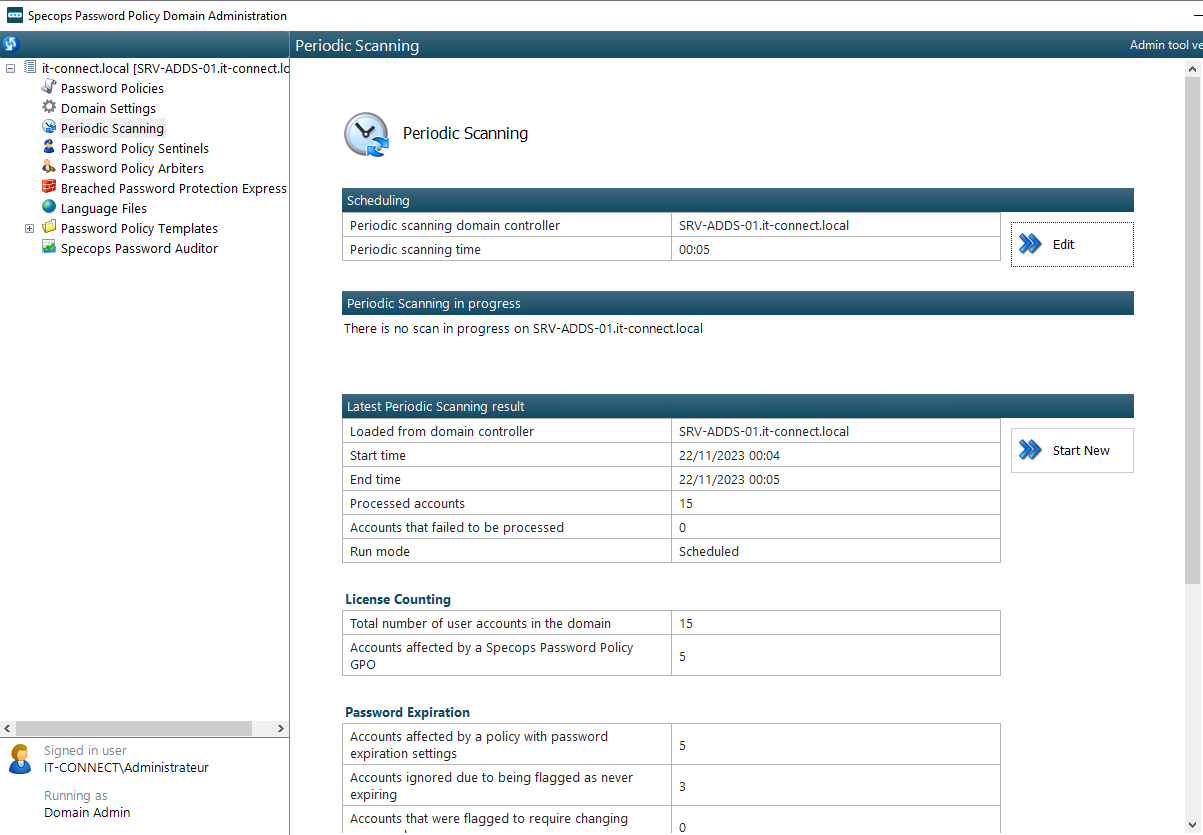Click the Periodic Scanning header bar title
This screenshot has height=835, width=1203.
tap(357, 45)
